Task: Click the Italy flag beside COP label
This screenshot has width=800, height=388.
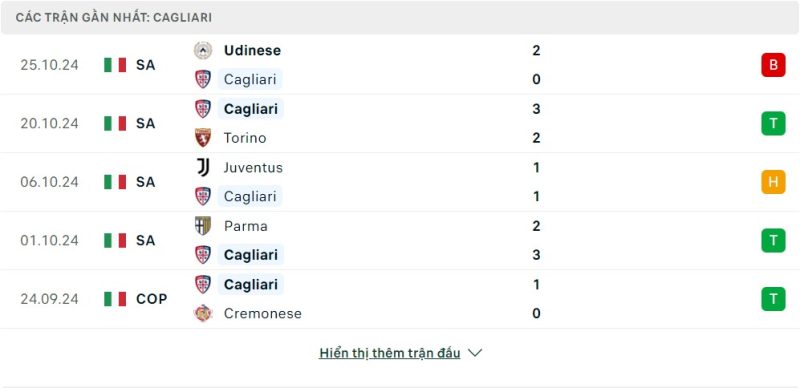Action: (115, 299)
